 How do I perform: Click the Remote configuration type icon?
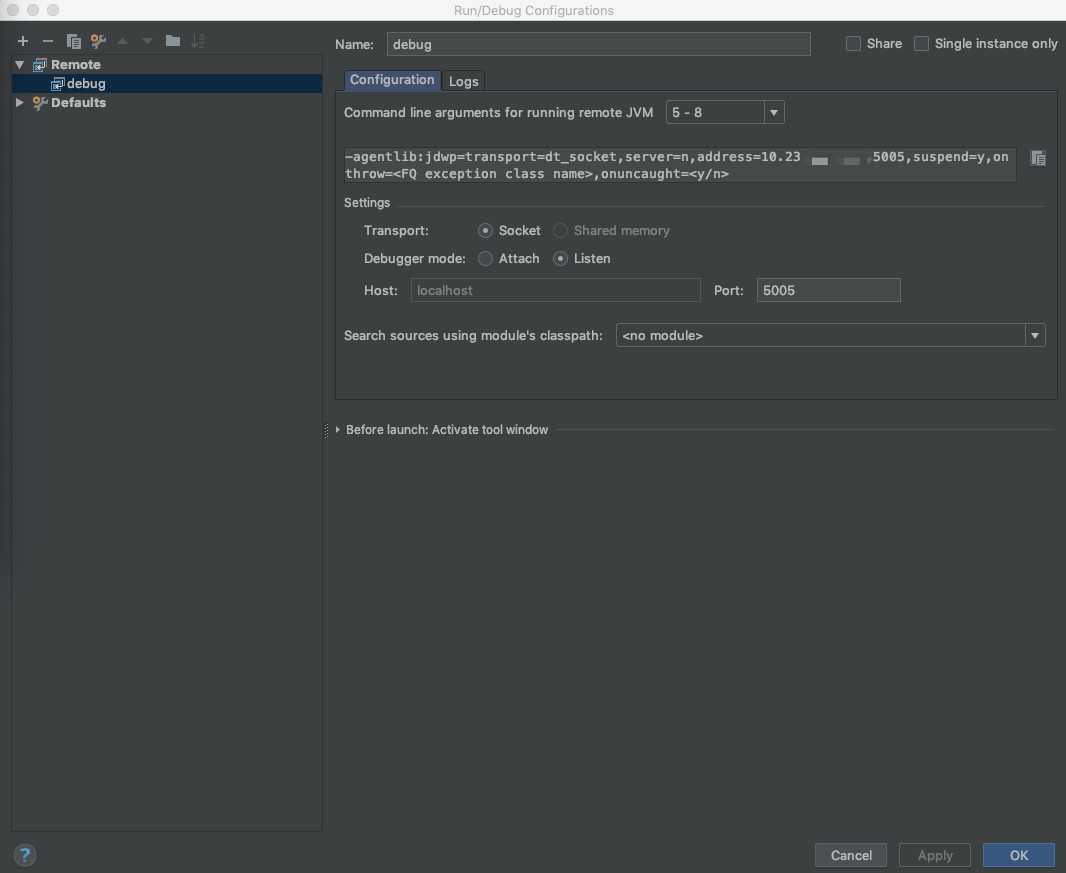click(39, 65)
